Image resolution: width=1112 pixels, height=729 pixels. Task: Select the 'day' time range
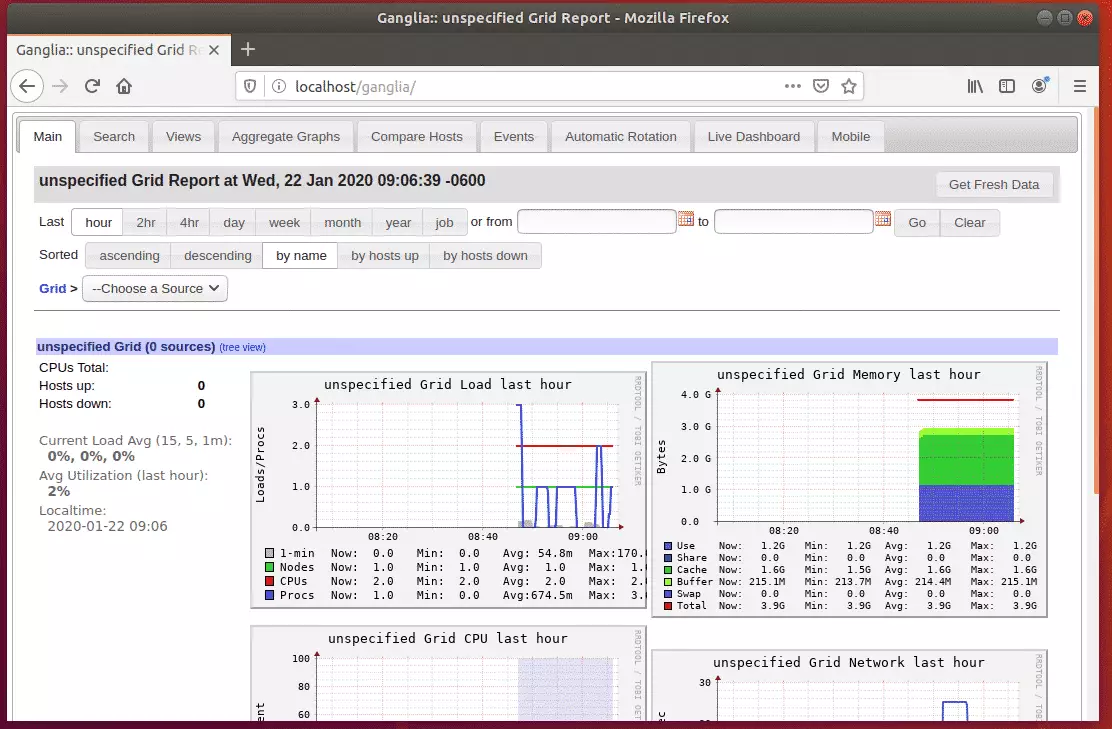(233, 223)
